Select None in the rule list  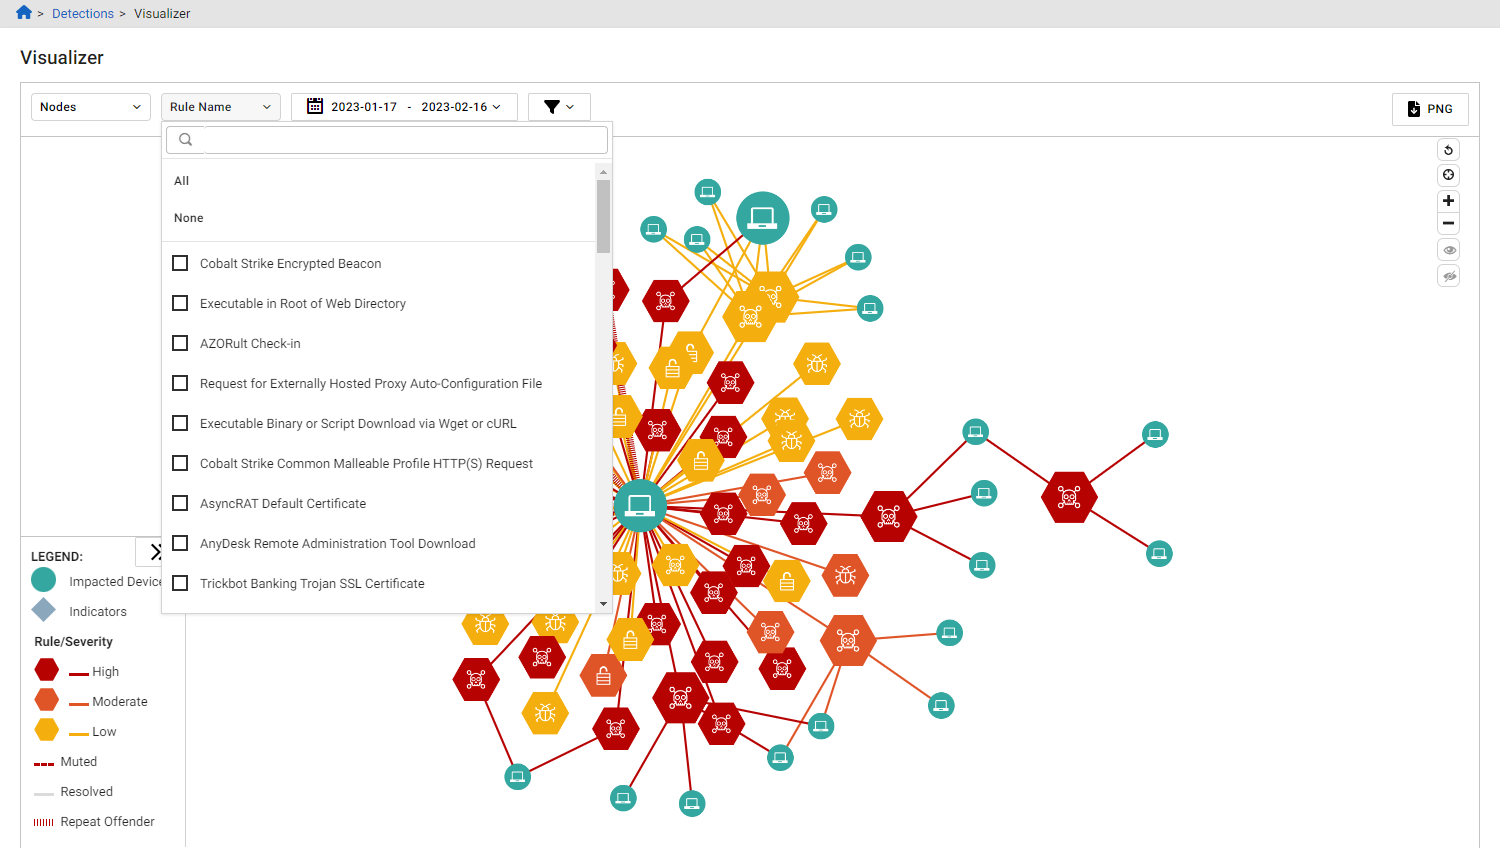pos(188,217)
